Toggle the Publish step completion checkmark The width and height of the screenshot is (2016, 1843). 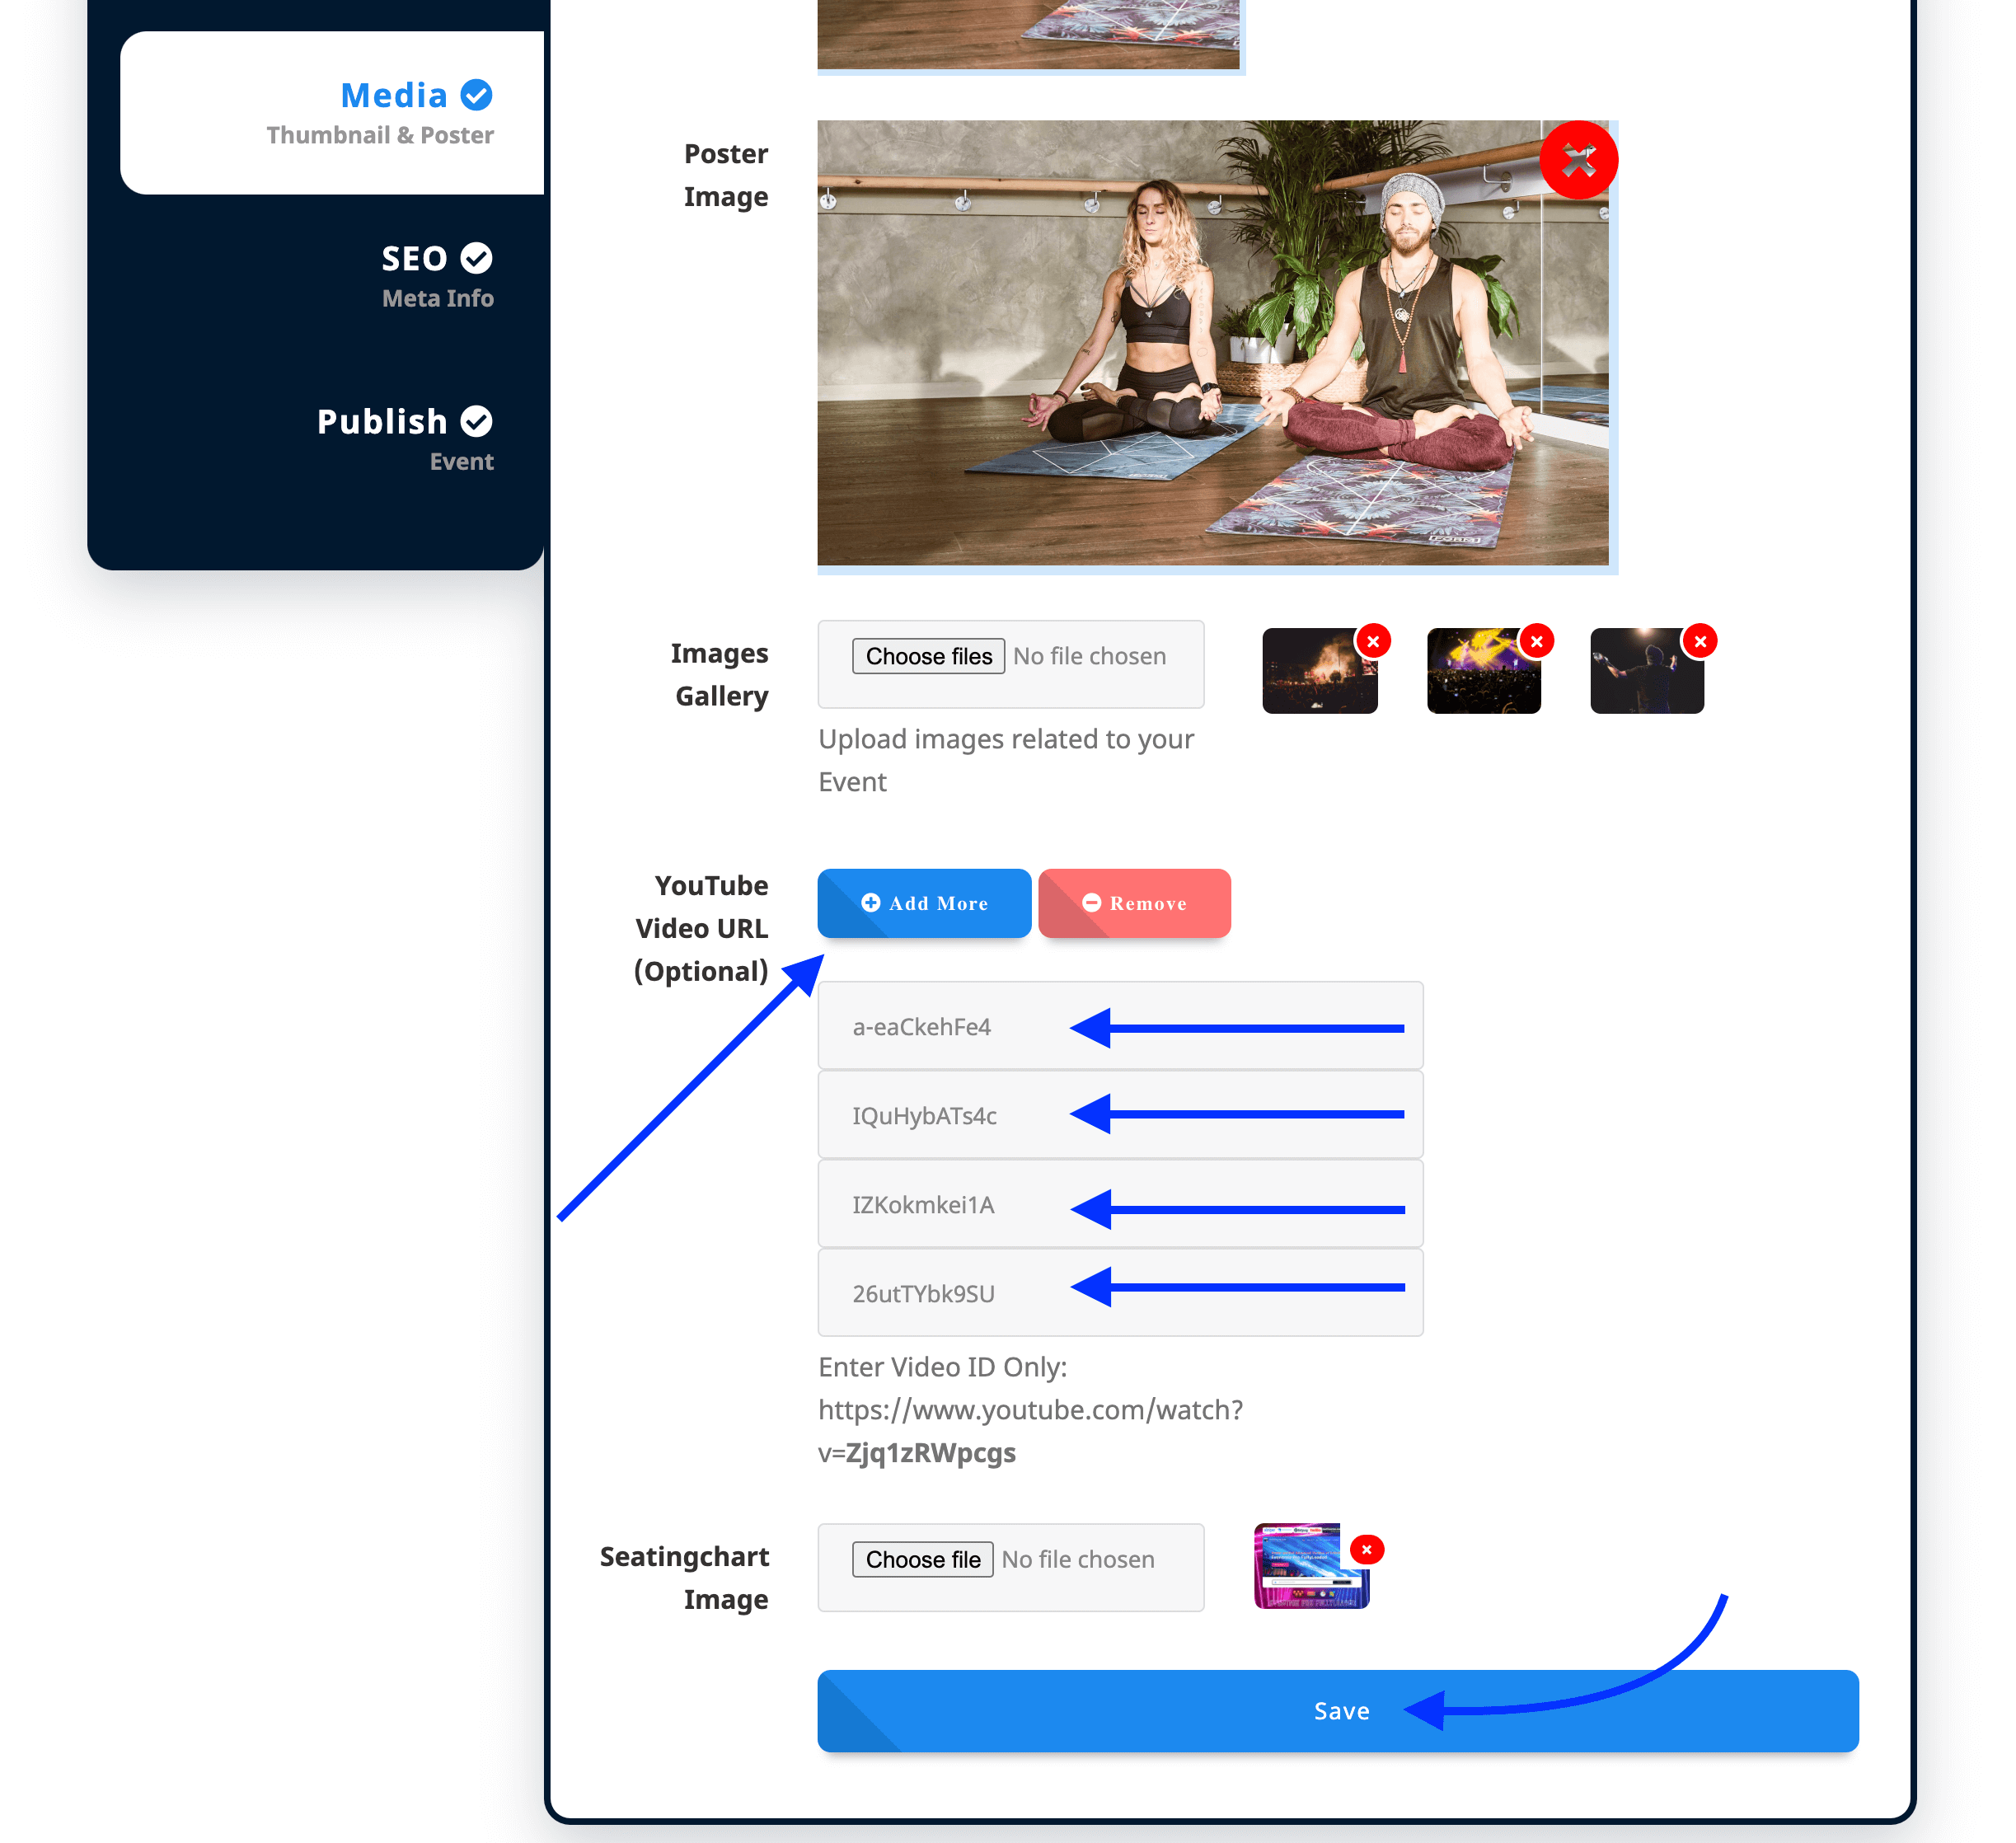(477, 421)
